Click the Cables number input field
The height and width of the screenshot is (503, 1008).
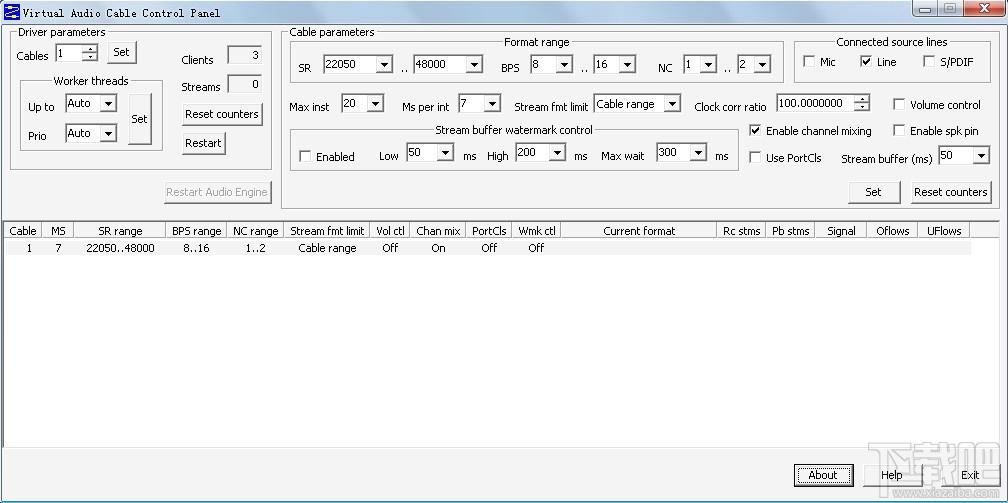click(x=69, y=53)
